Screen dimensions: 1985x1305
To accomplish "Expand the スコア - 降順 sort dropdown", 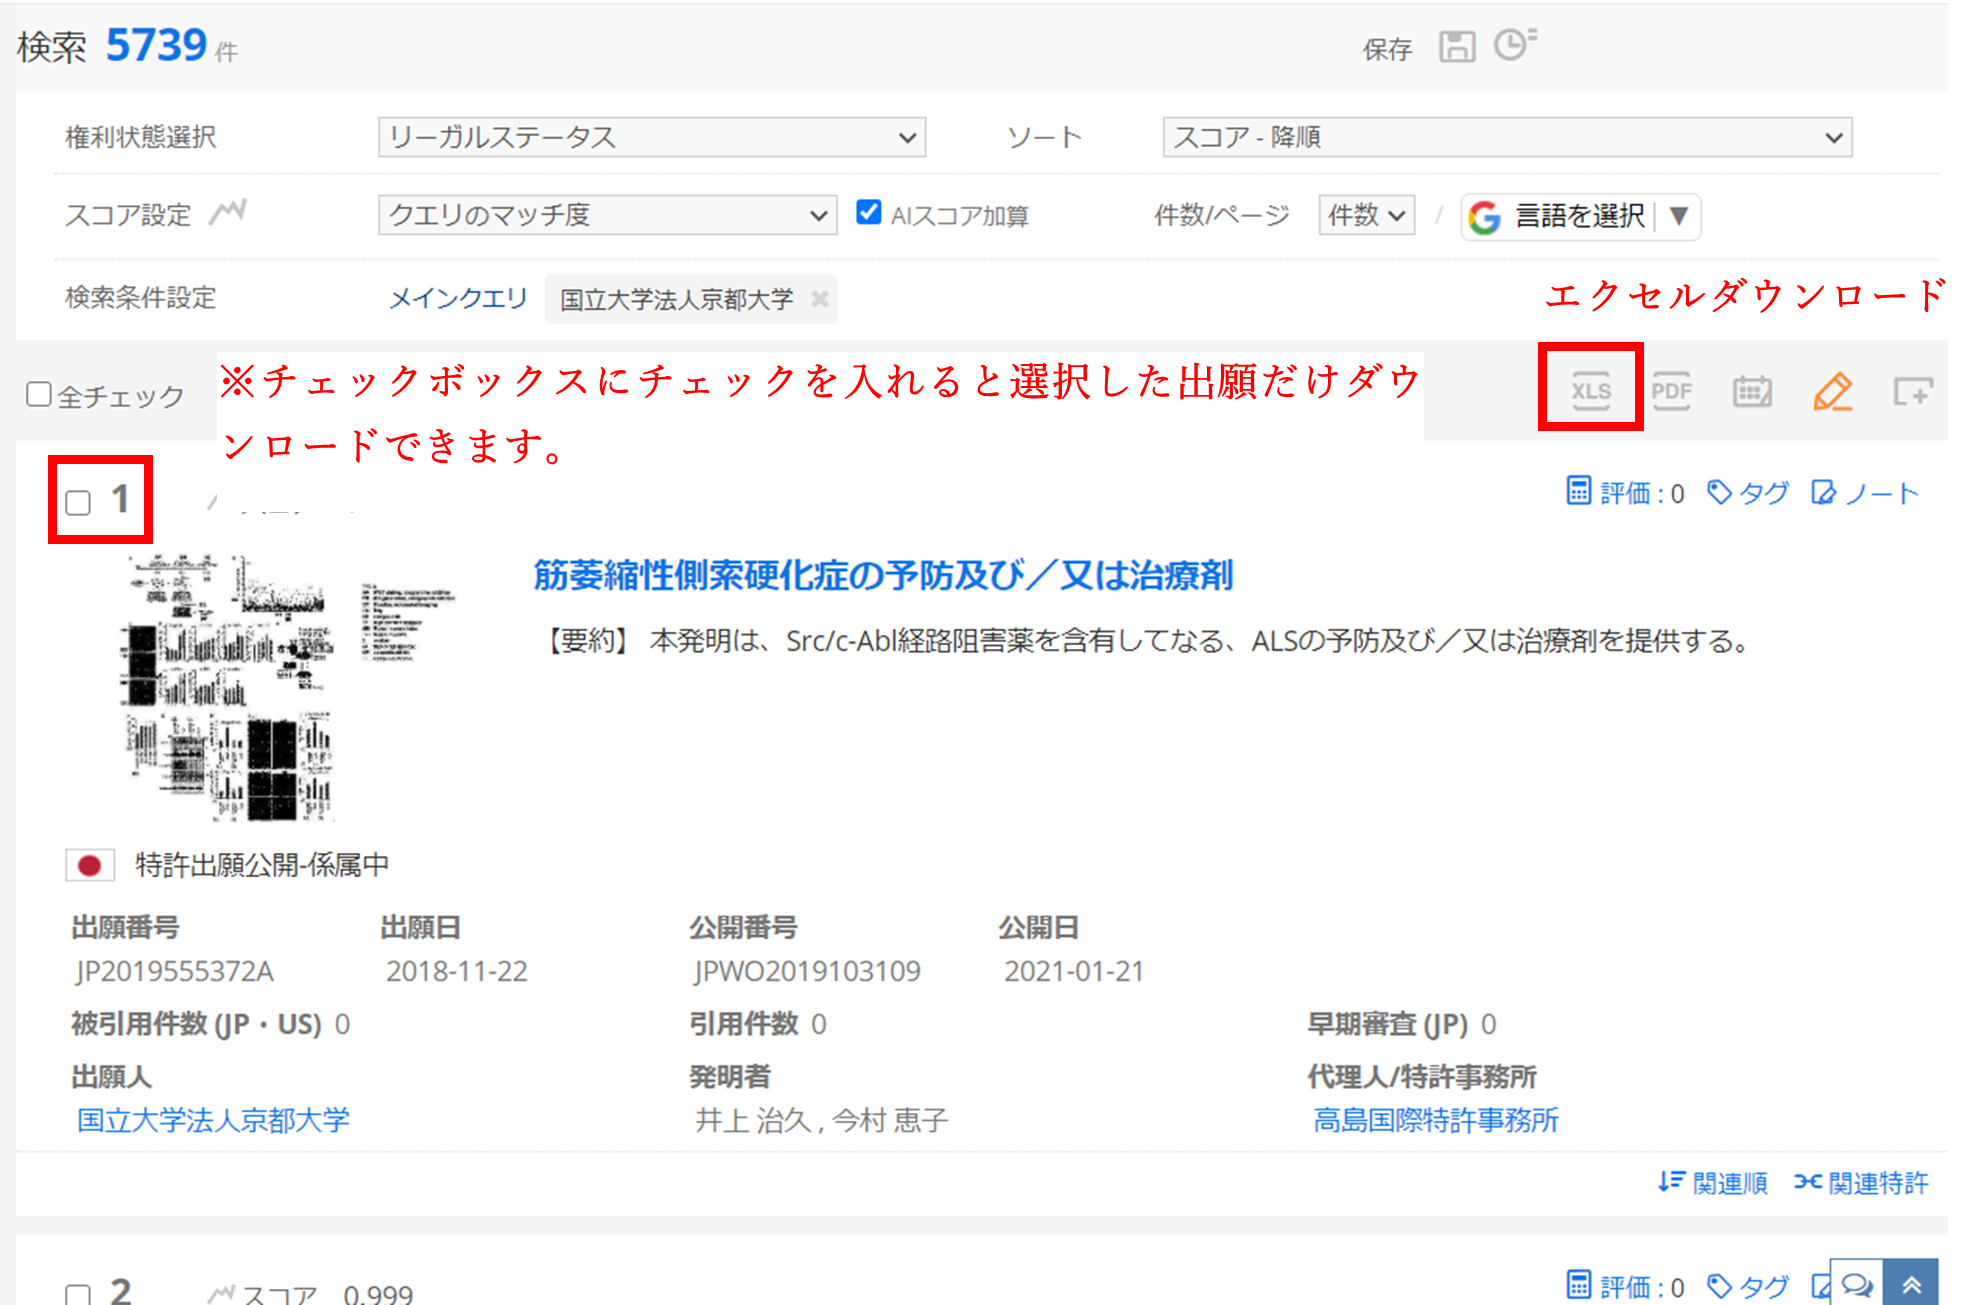I will click(1506, 137).
